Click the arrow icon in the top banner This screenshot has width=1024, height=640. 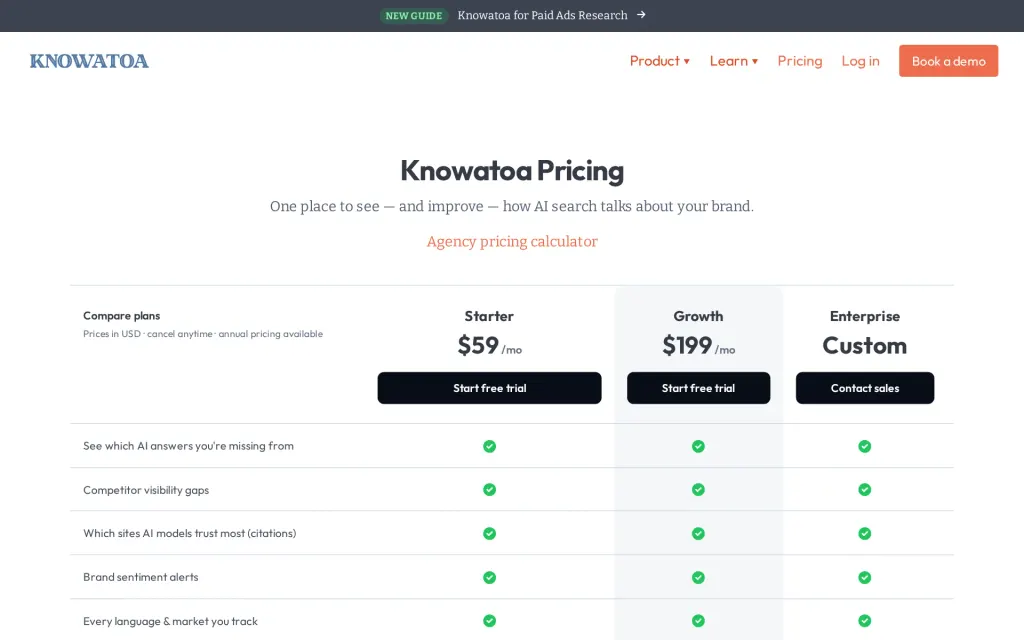tap(641, 14)
